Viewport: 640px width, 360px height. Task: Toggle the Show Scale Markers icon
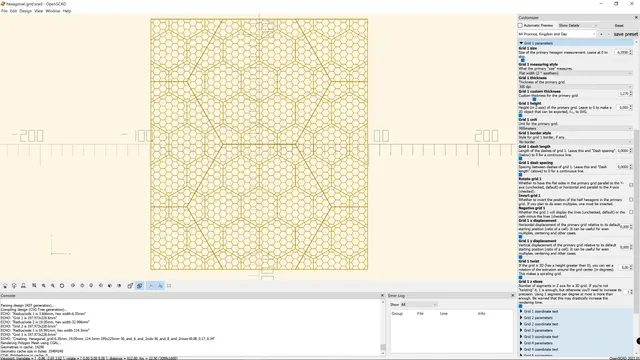(160, 286)
